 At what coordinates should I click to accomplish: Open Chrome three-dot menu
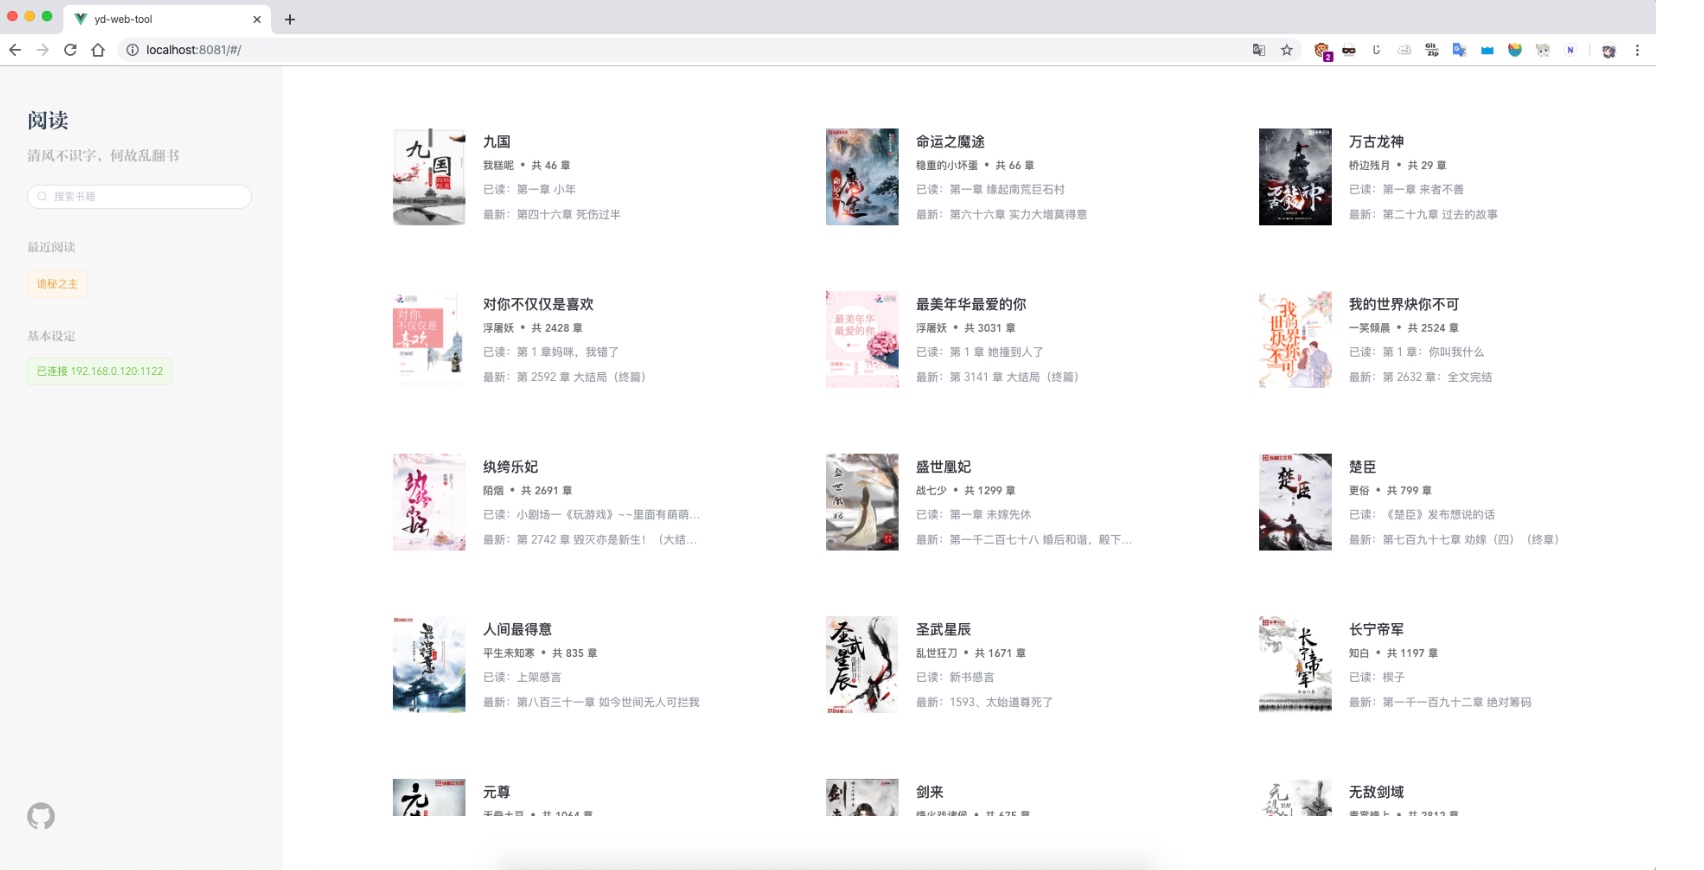pyautogui.click(x=1637, y=50)
